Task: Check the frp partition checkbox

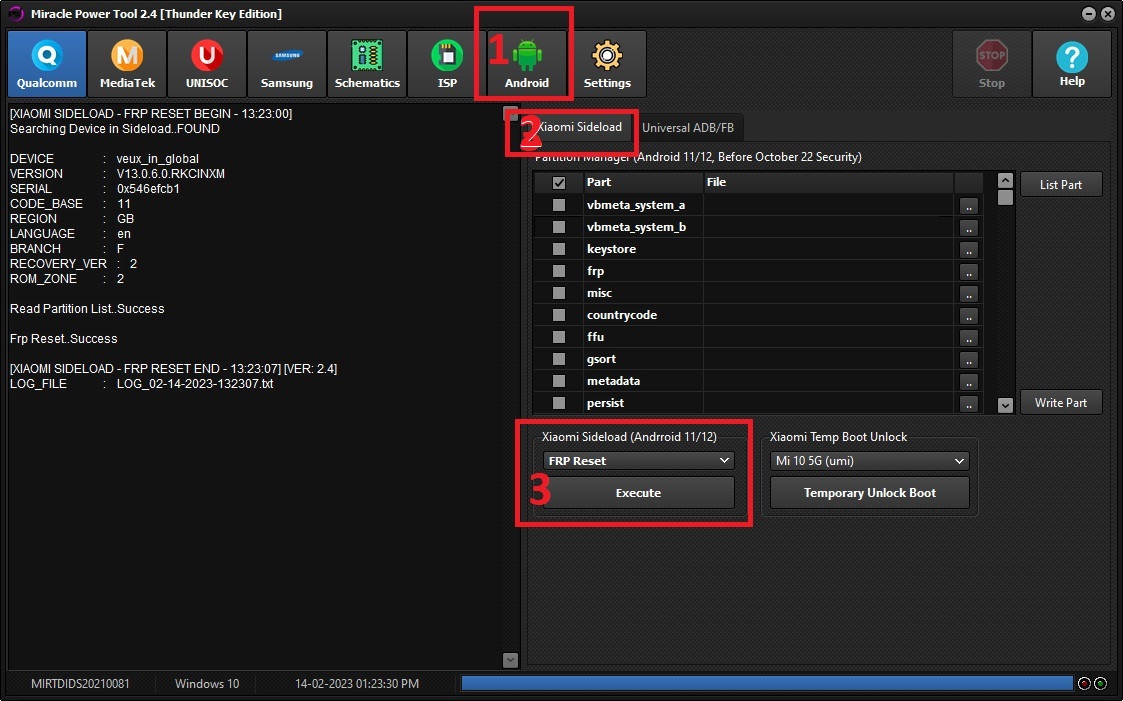Action: pyautogui.click(x=559, y=271)
